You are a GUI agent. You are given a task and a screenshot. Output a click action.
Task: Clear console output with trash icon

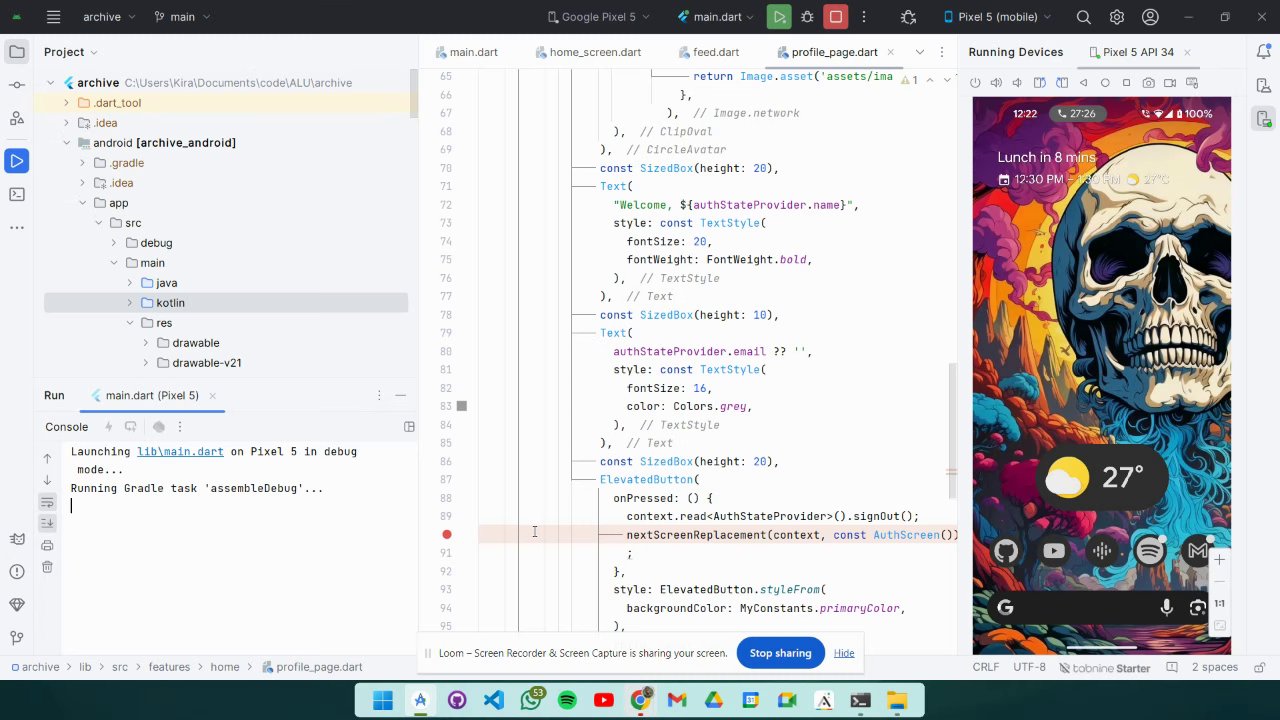click(x=47, y=567)
